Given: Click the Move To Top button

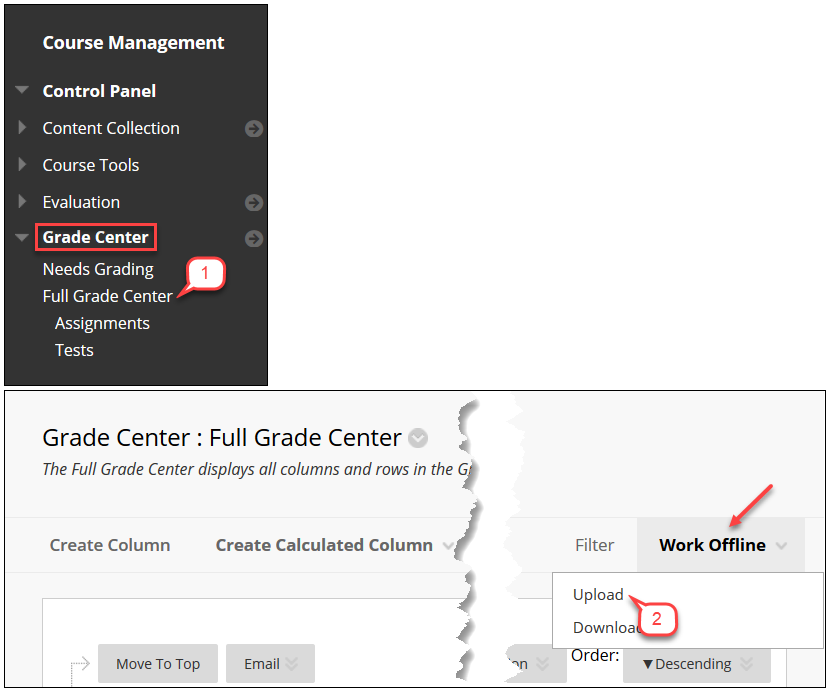Looking at the screenshot, I should click(158, 664).
